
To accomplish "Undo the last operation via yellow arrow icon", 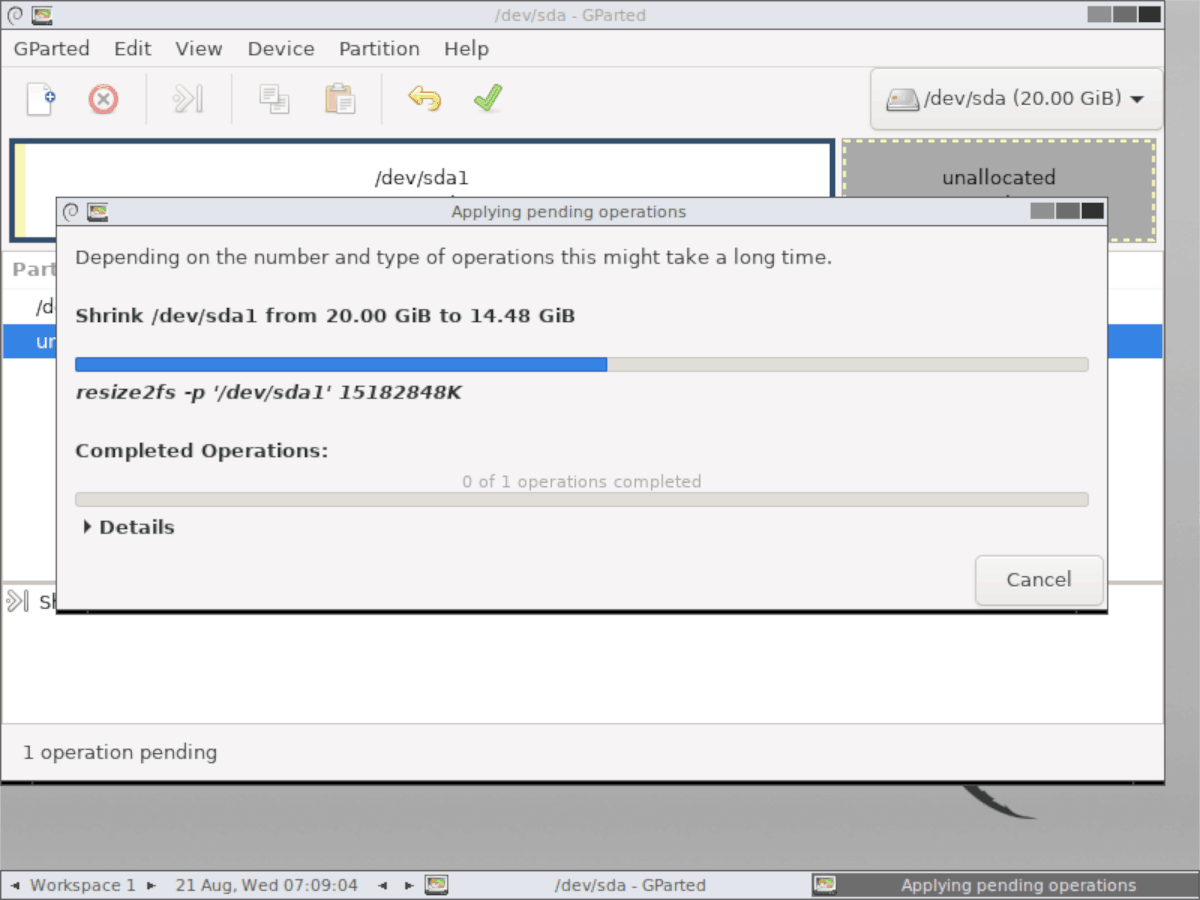I will [423, 99].
